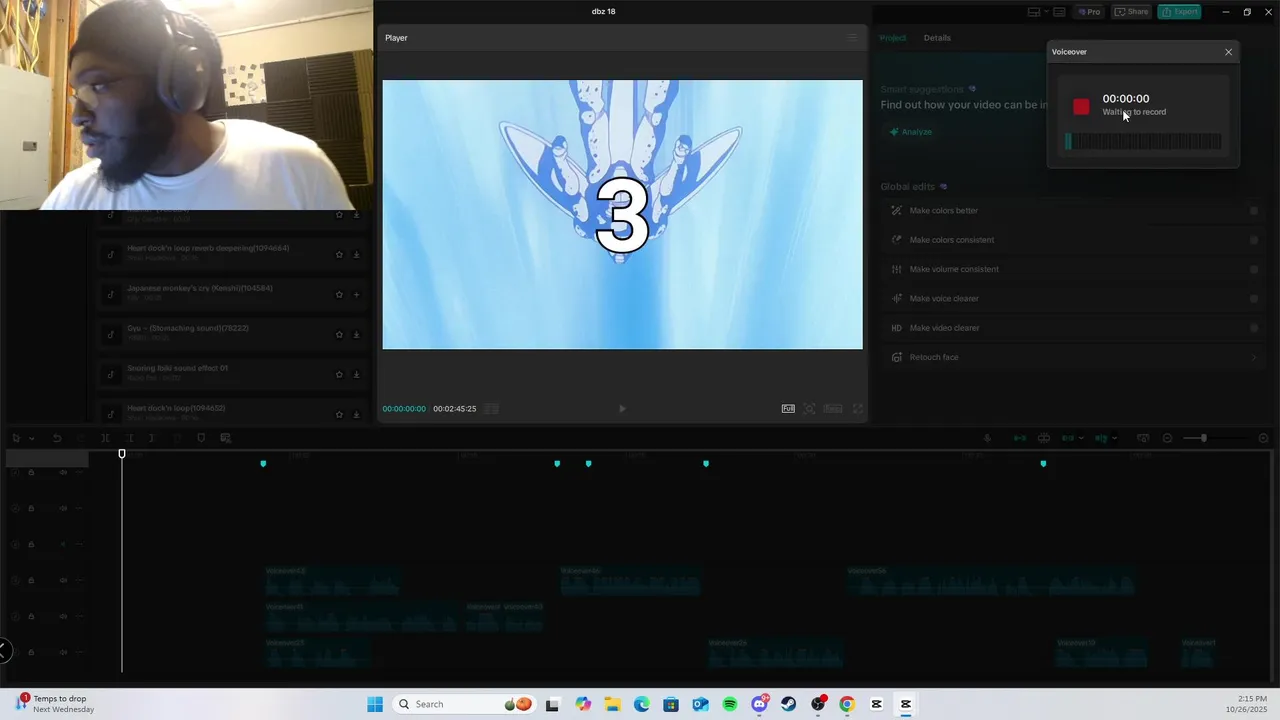Open File Explorer from the taskbar
This screenshot has width=1280, height=720.
[x=612, y=704]
